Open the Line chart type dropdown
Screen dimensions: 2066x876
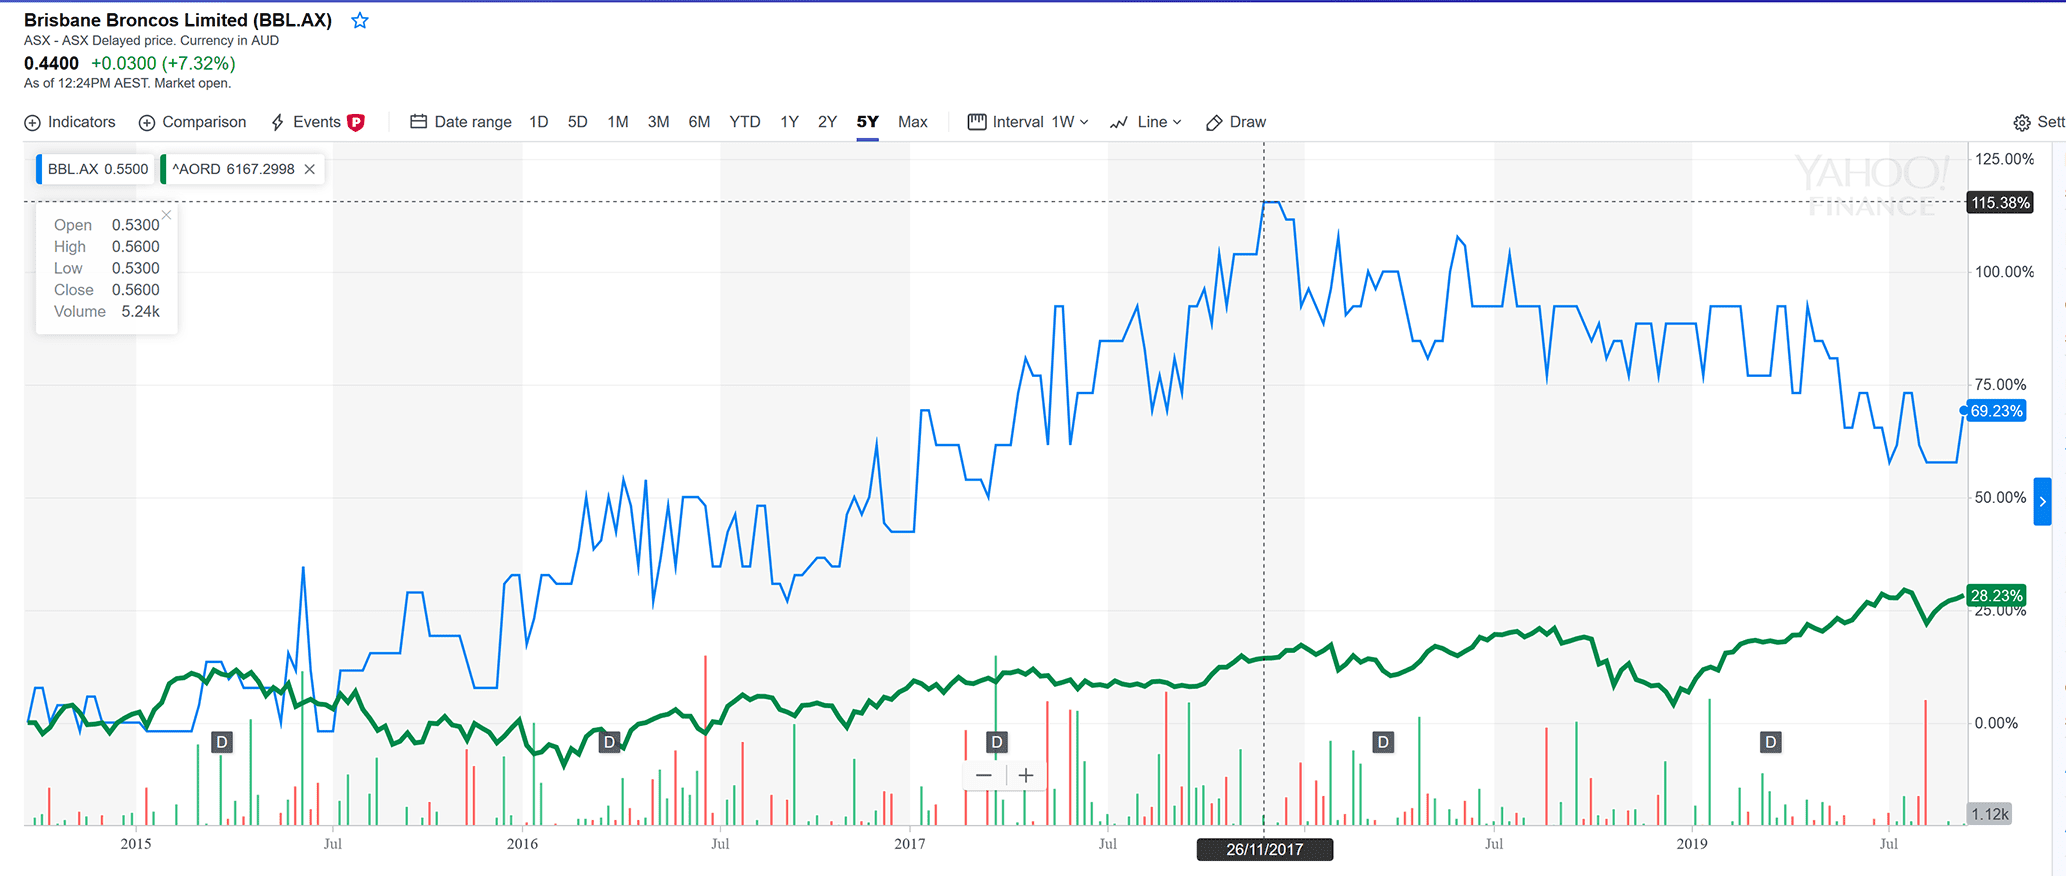(x=1146, y=122)
